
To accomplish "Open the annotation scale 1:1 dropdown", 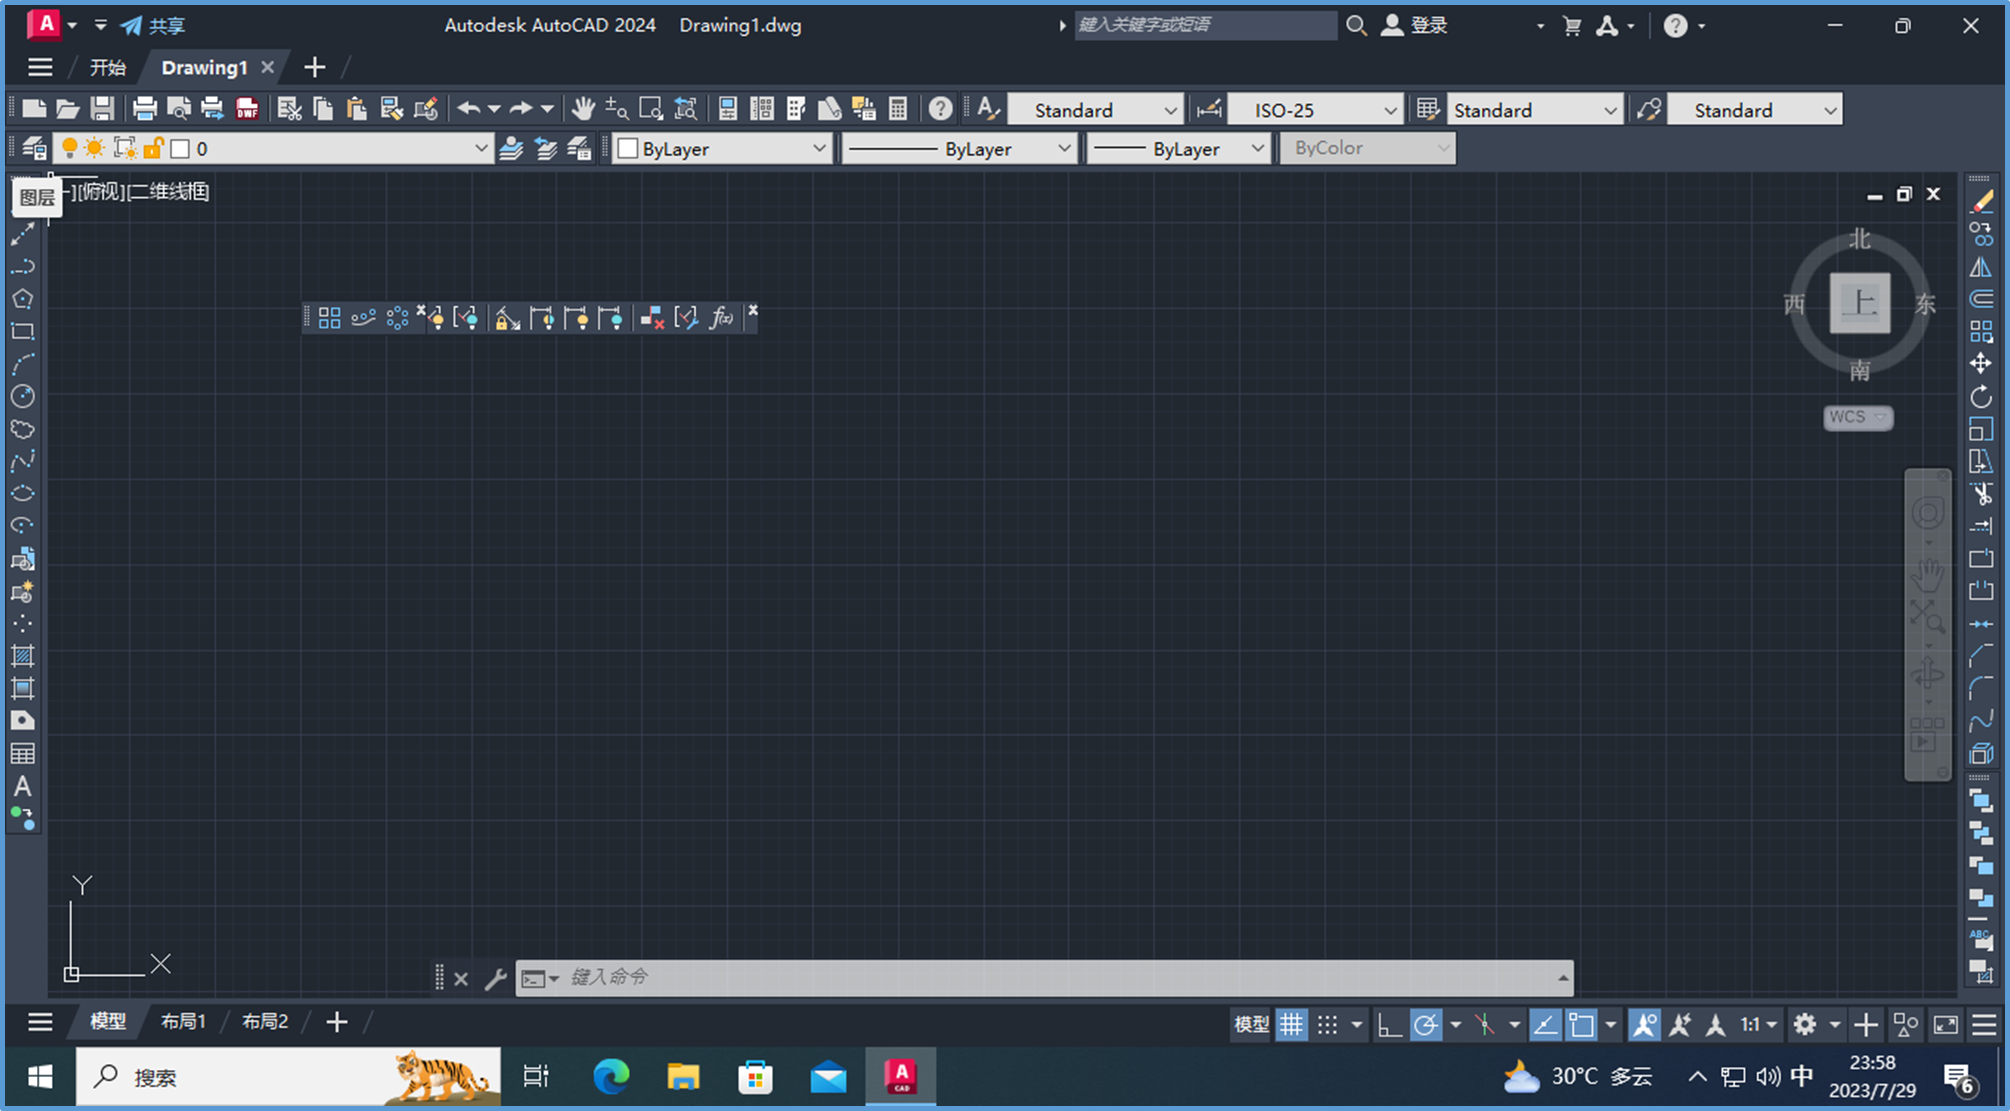I will [1755, 1024].
